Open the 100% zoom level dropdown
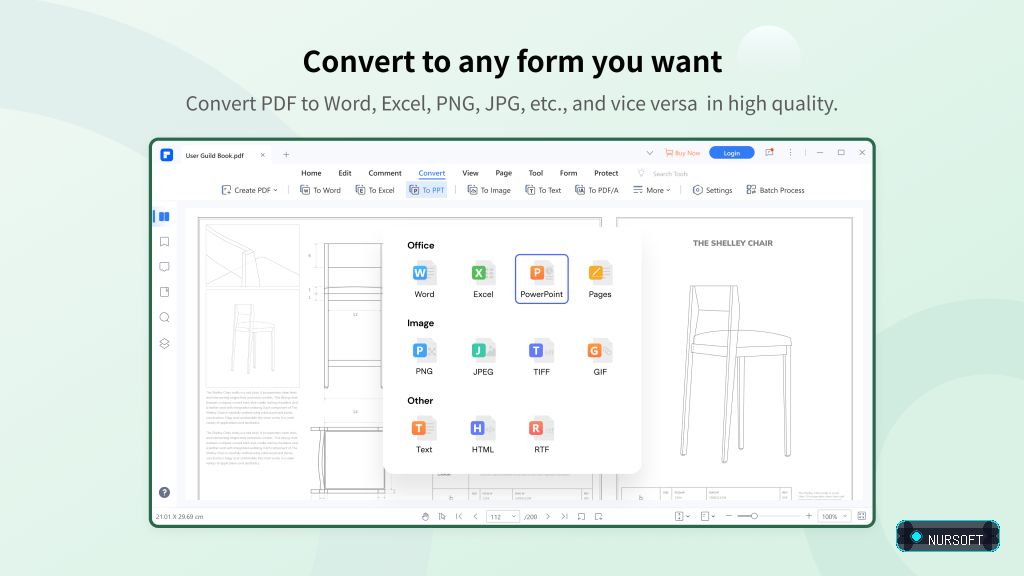Image resolution: width=1024 pixels, height=576 pixels. coord(834,517)
